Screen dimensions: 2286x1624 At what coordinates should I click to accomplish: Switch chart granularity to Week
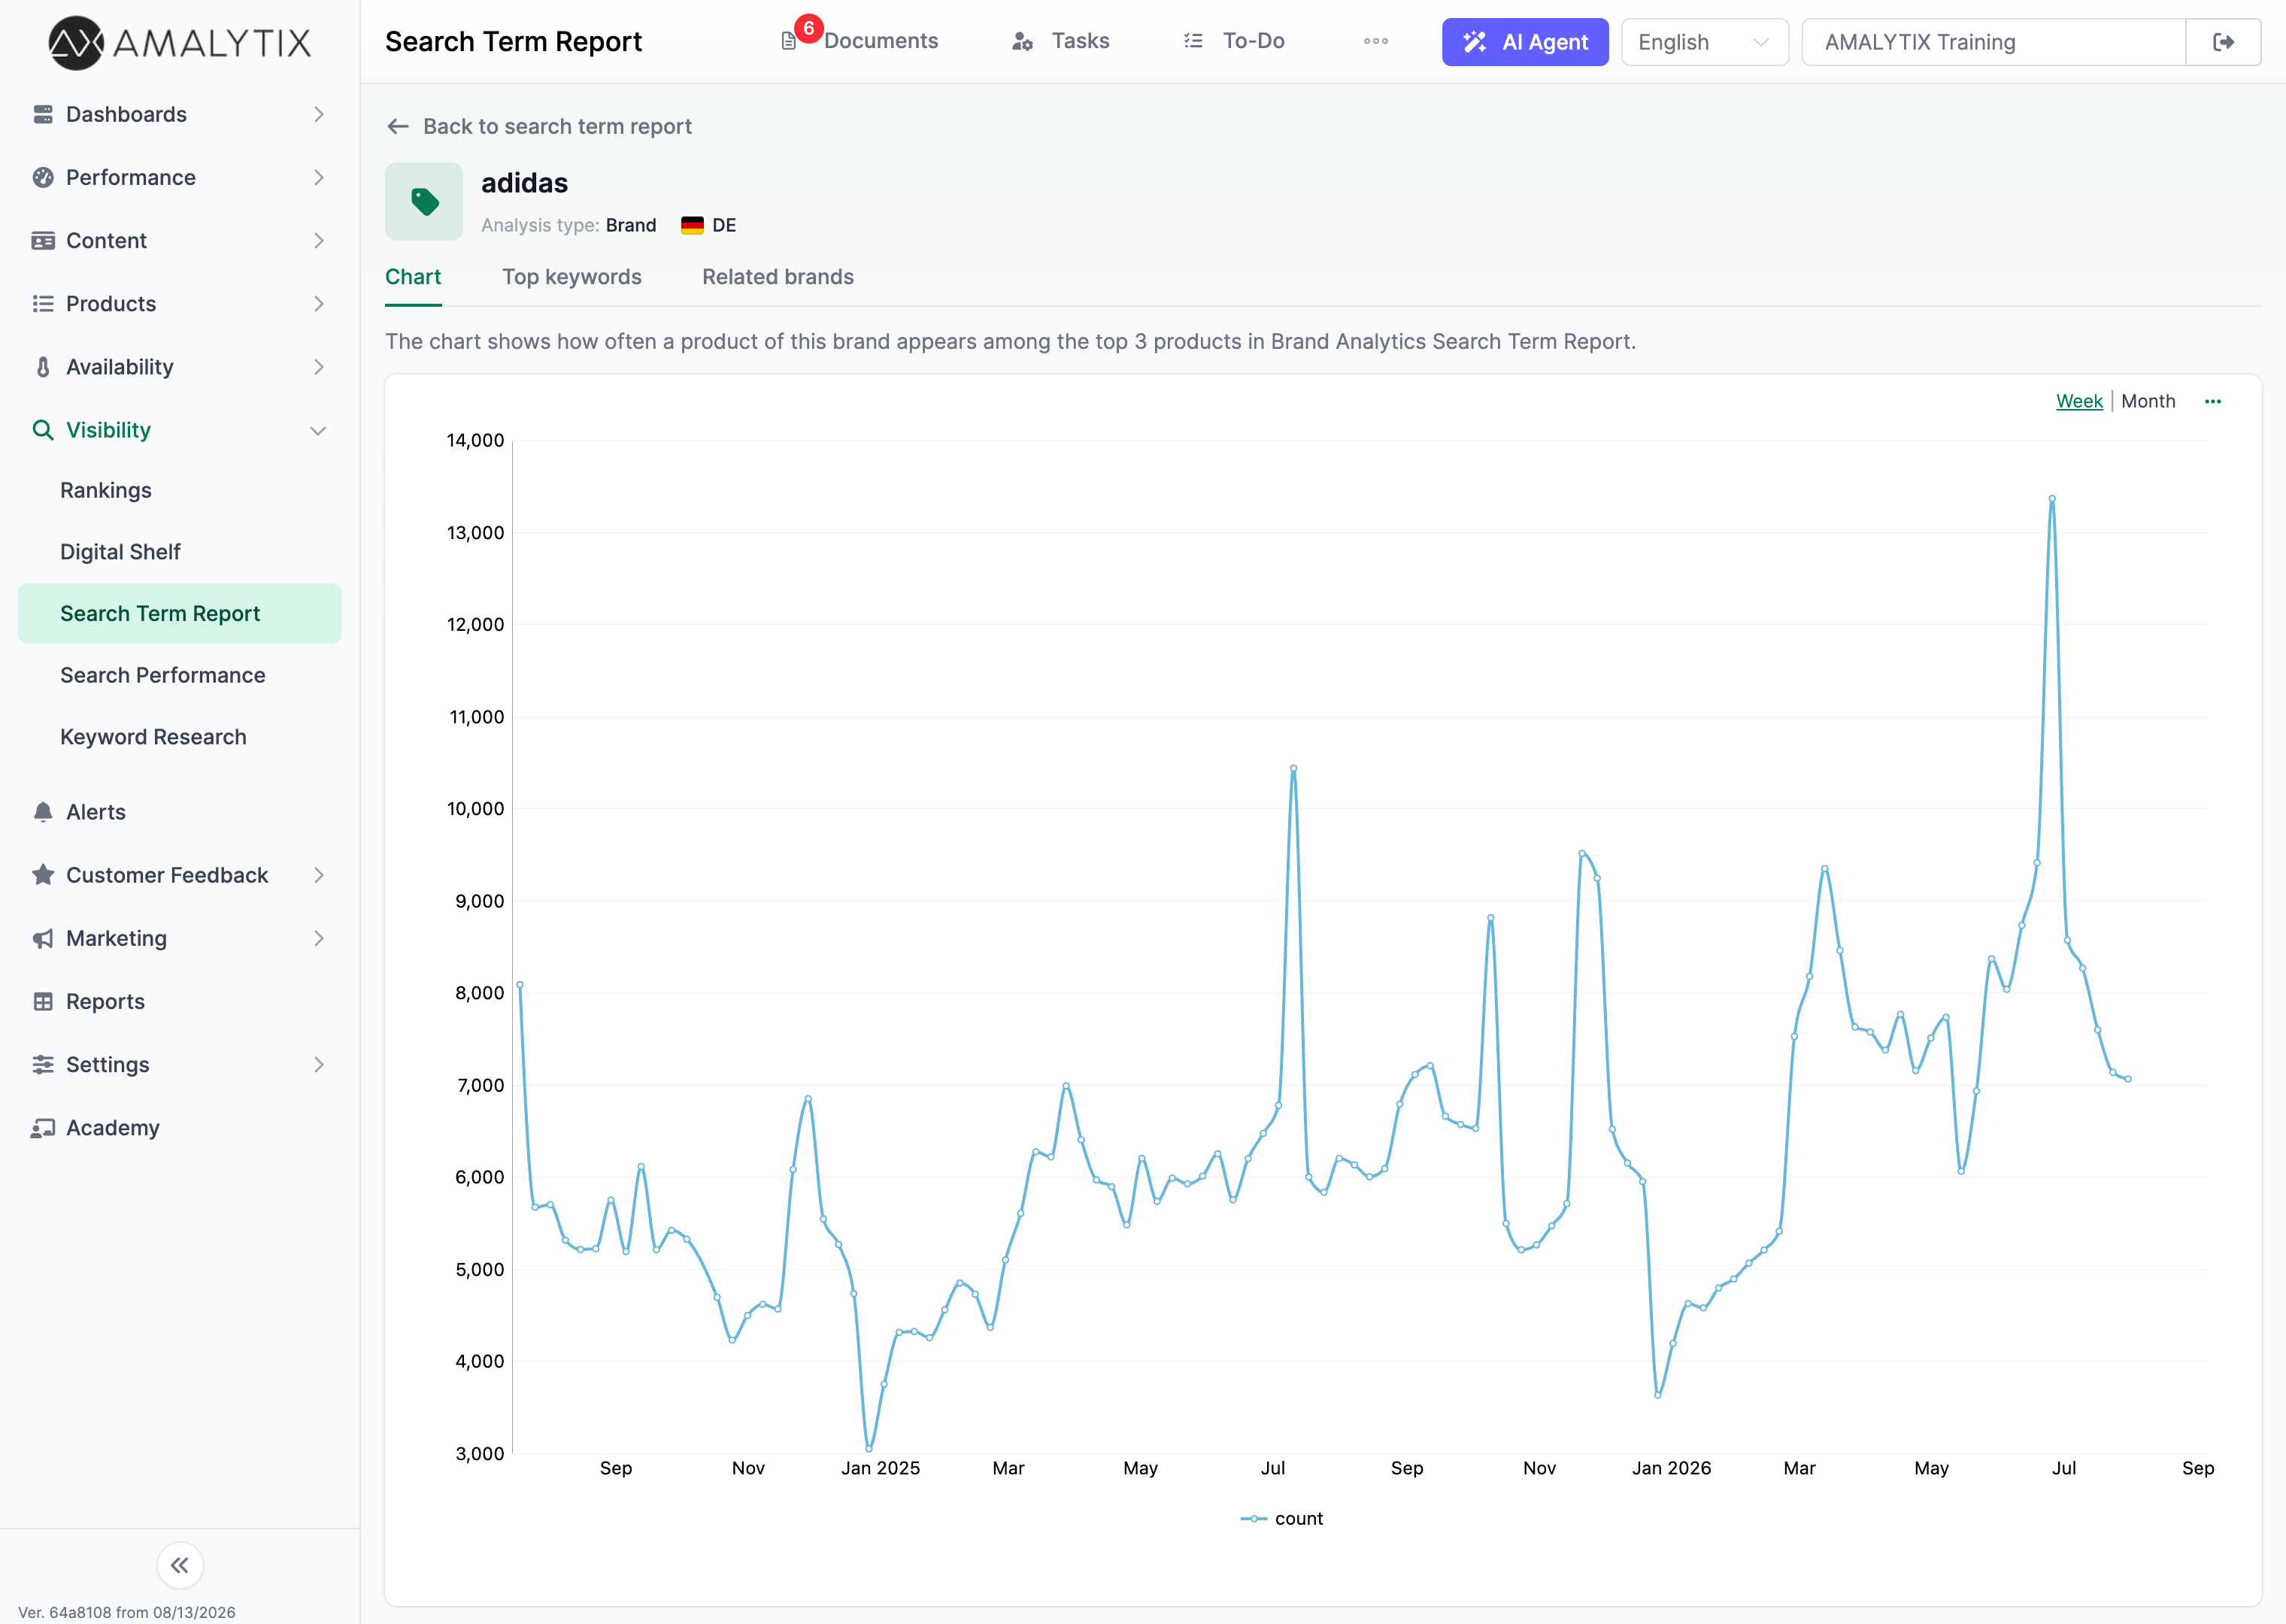[2079, 401]
